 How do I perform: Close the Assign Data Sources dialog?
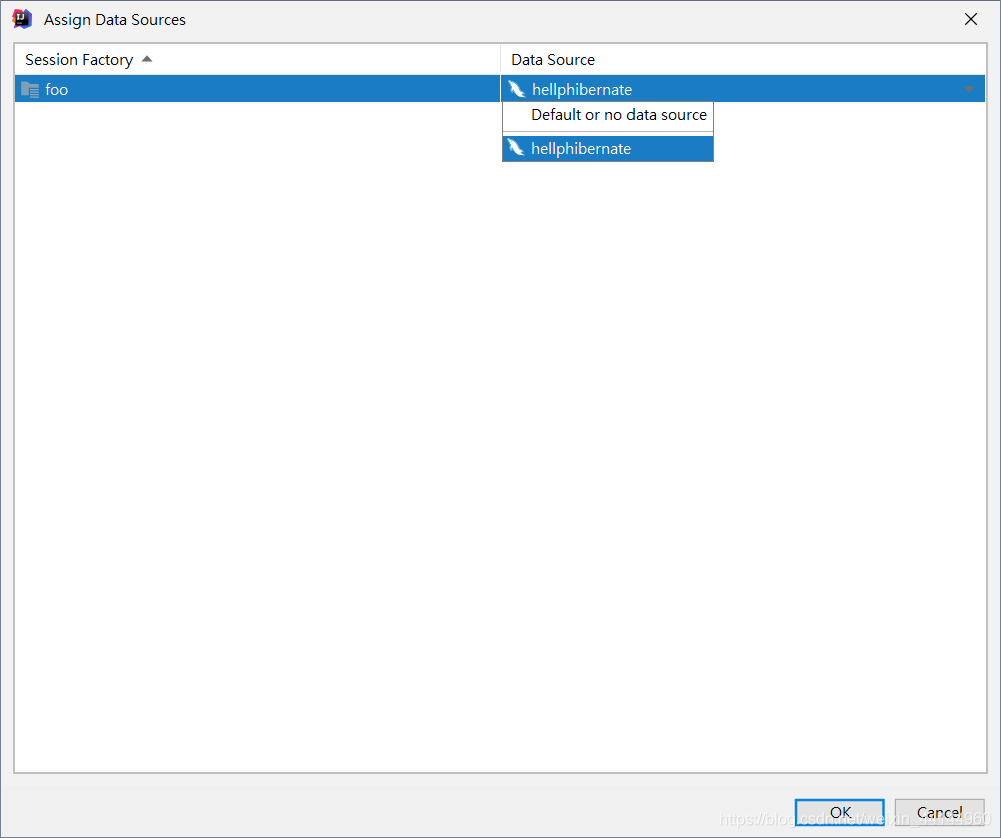[x=971, y=19]
